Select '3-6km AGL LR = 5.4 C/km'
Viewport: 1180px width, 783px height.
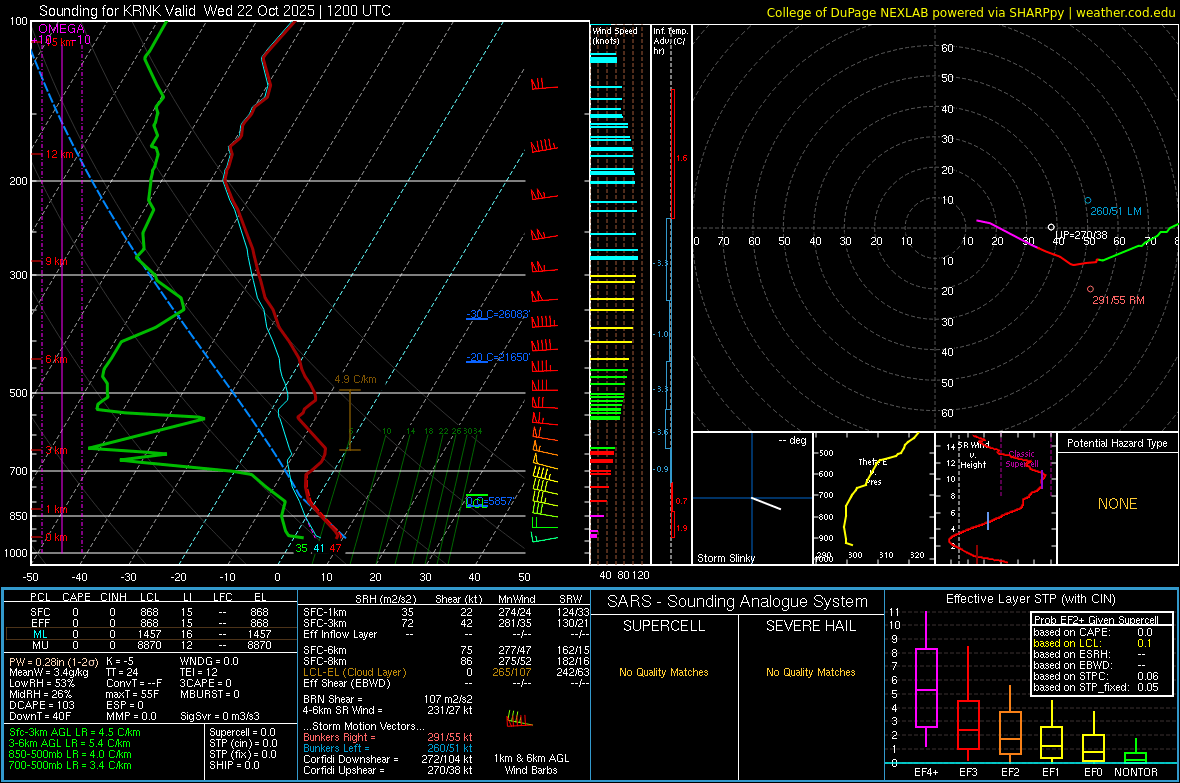click(70, 743)
